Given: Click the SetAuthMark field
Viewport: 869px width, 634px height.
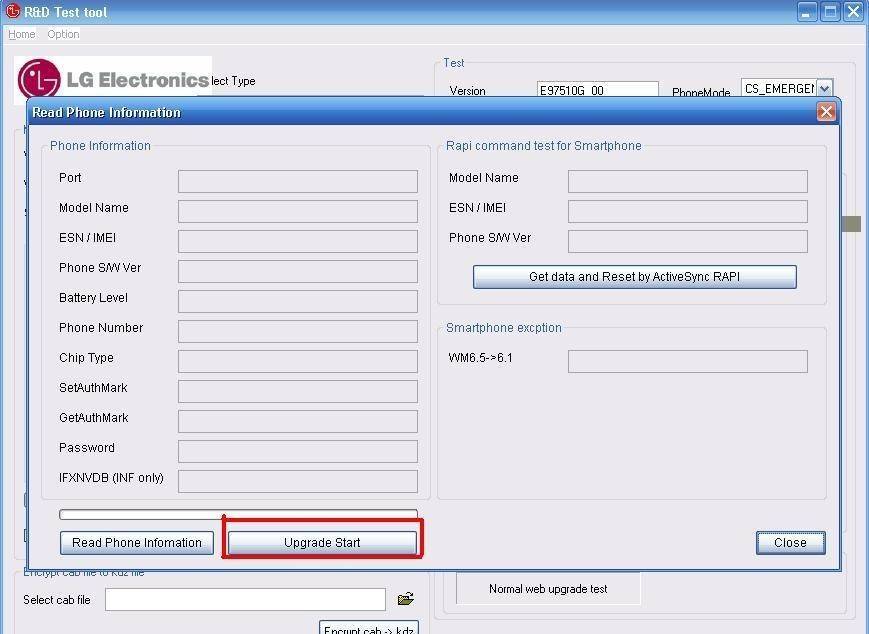Looking at the screenshot, I should [x=298, y=391].
